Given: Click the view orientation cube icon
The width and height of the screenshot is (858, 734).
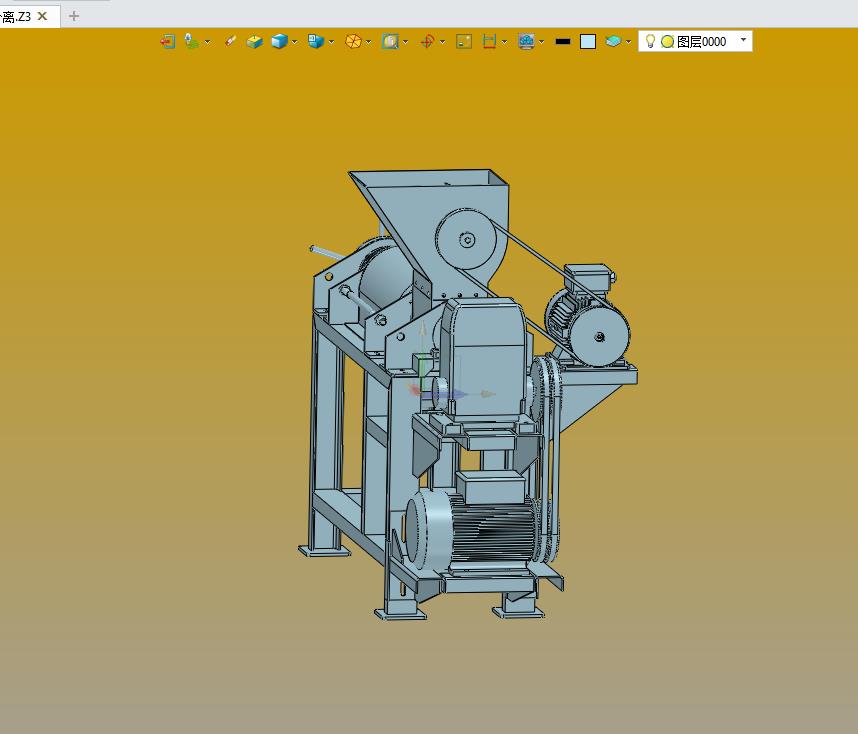Looking at the screenshot, I should click(x=316, y=42).
